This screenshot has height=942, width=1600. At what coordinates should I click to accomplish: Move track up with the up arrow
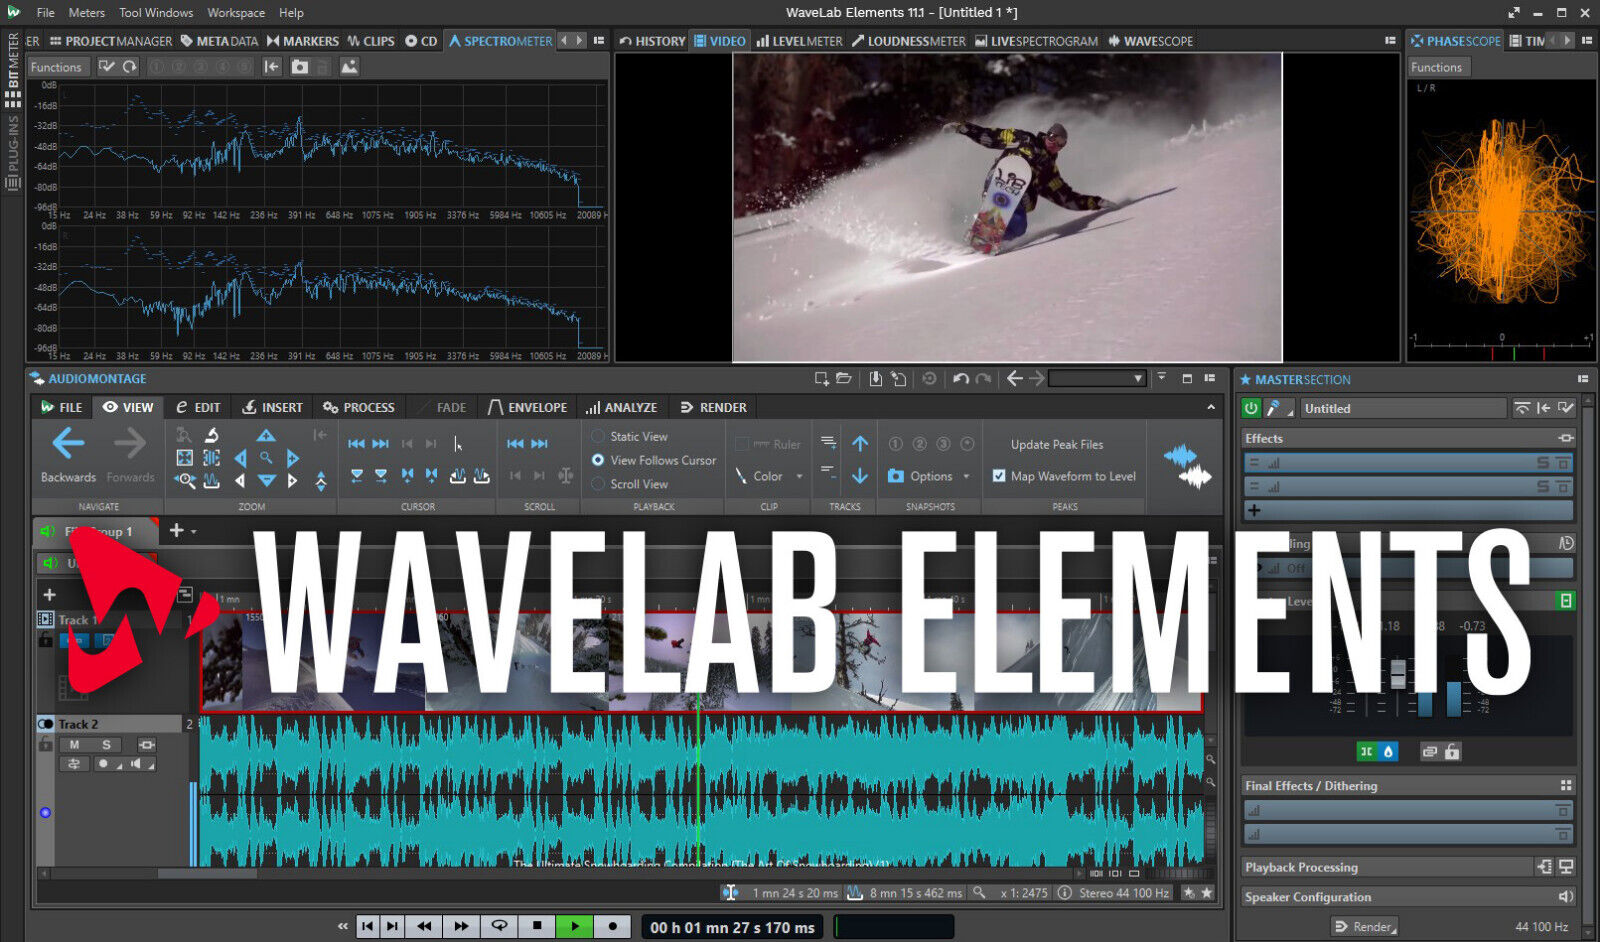coord(860,444)
